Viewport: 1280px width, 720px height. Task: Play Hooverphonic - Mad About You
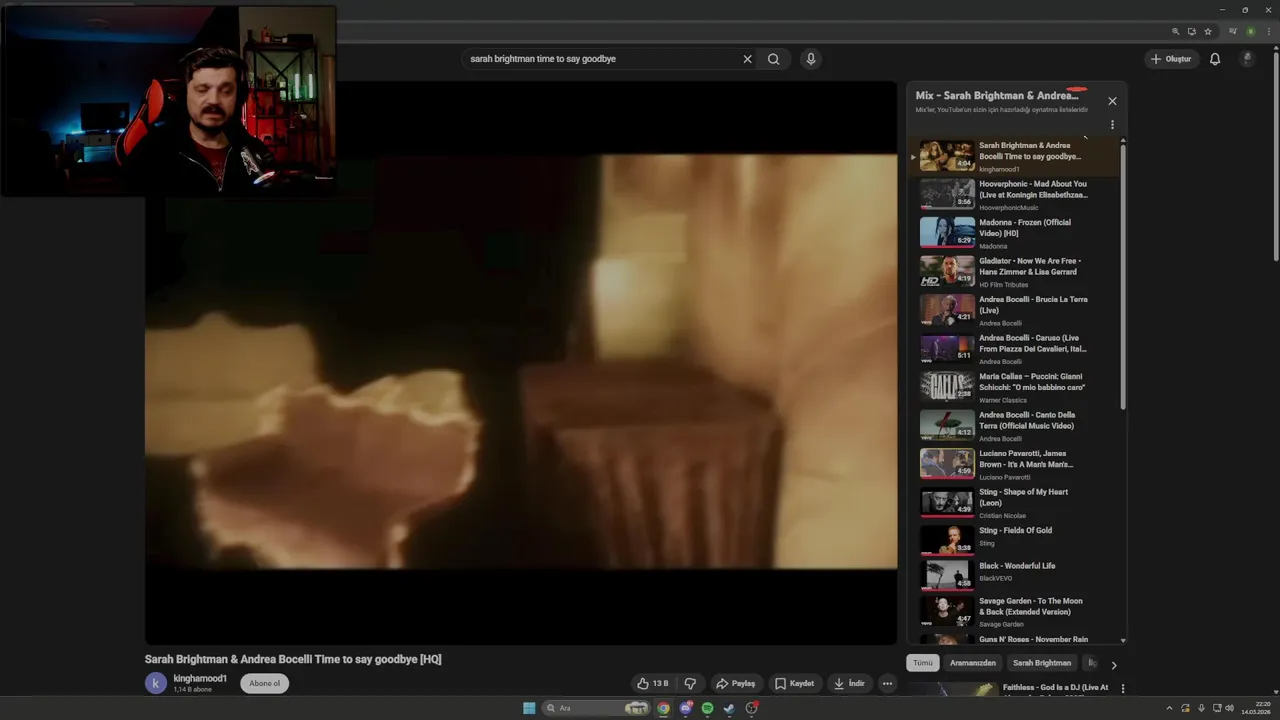click(1014, 194)
